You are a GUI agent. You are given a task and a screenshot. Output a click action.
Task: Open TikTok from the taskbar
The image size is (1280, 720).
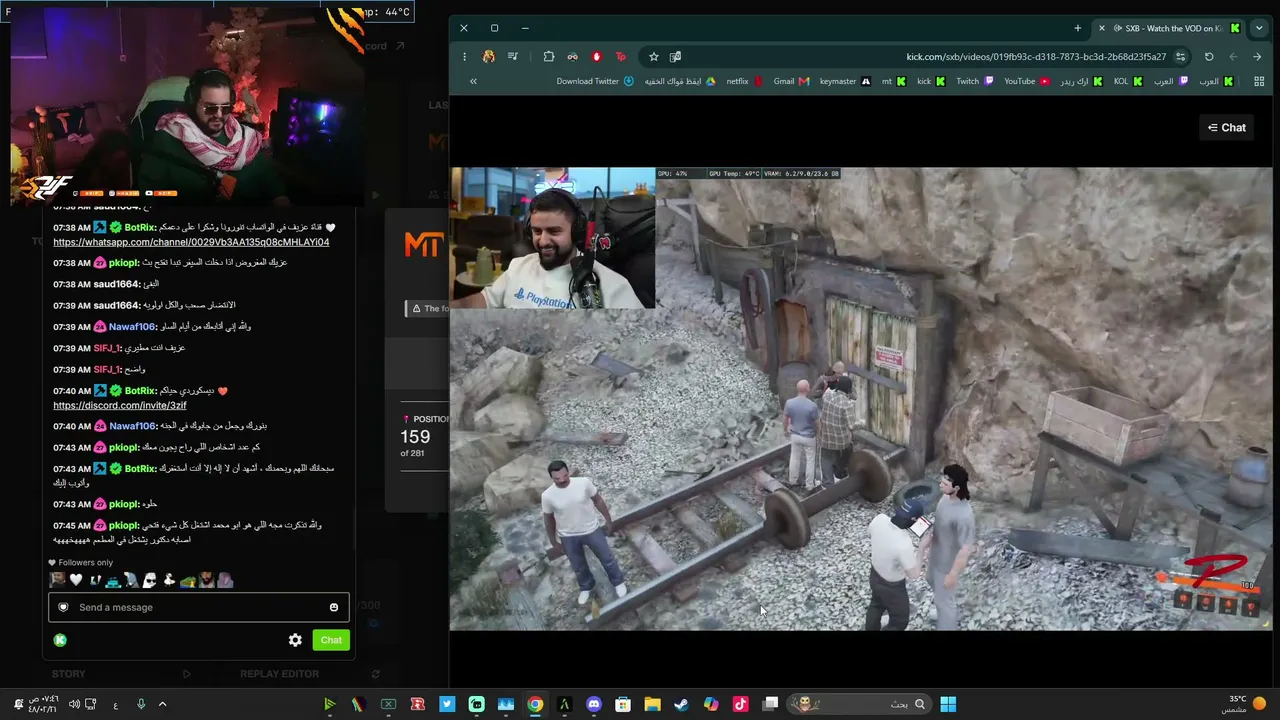tap(740, 704)
